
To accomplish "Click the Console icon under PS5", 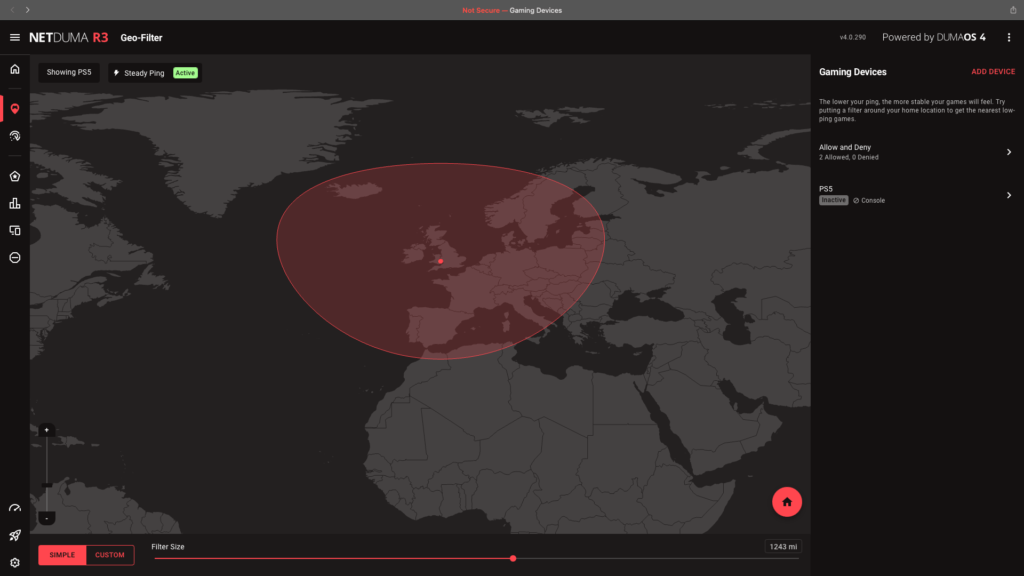I will point(856,200).
